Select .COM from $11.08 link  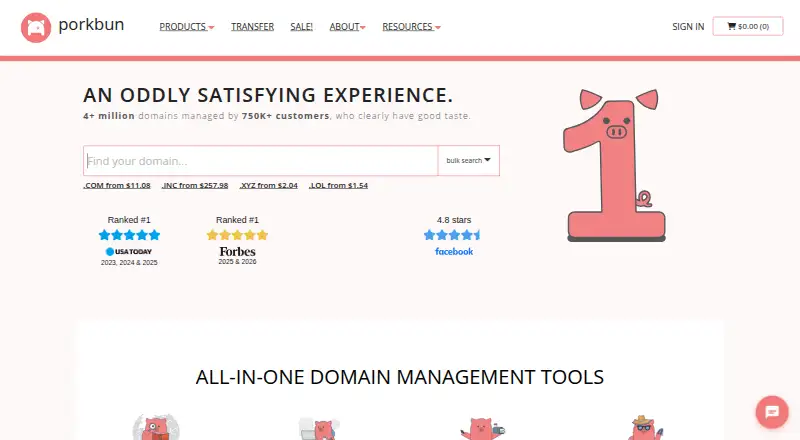pos(117,185)
